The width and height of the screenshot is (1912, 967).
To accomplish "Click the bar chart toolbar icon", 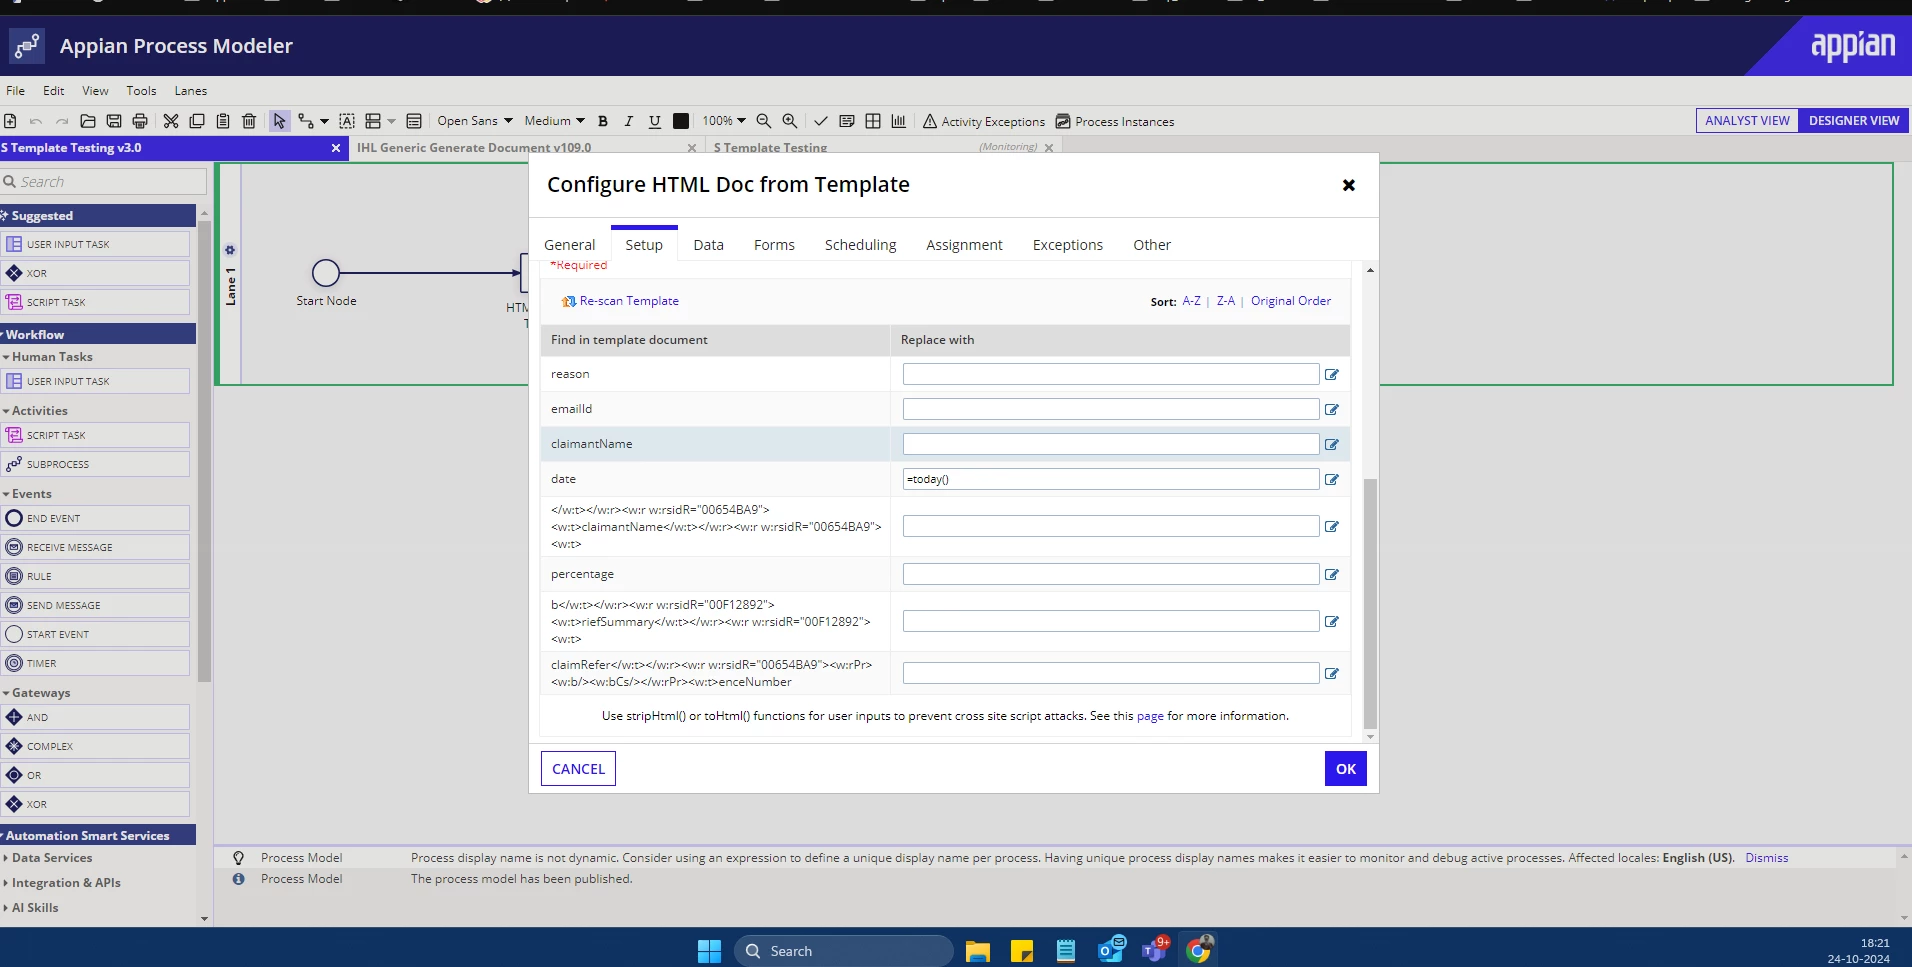I will pyautogui.click(x=899, y=121).
